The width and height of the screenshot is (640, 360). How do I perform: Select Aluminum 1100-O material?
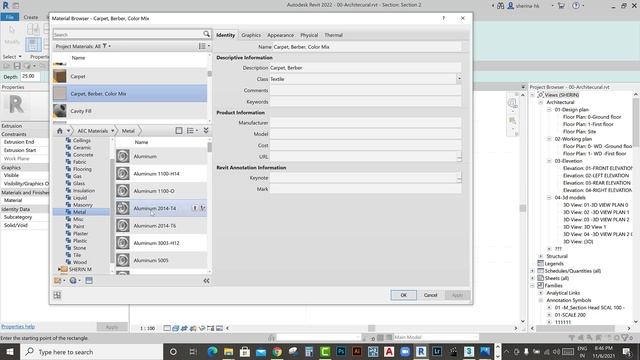(161, 191)
